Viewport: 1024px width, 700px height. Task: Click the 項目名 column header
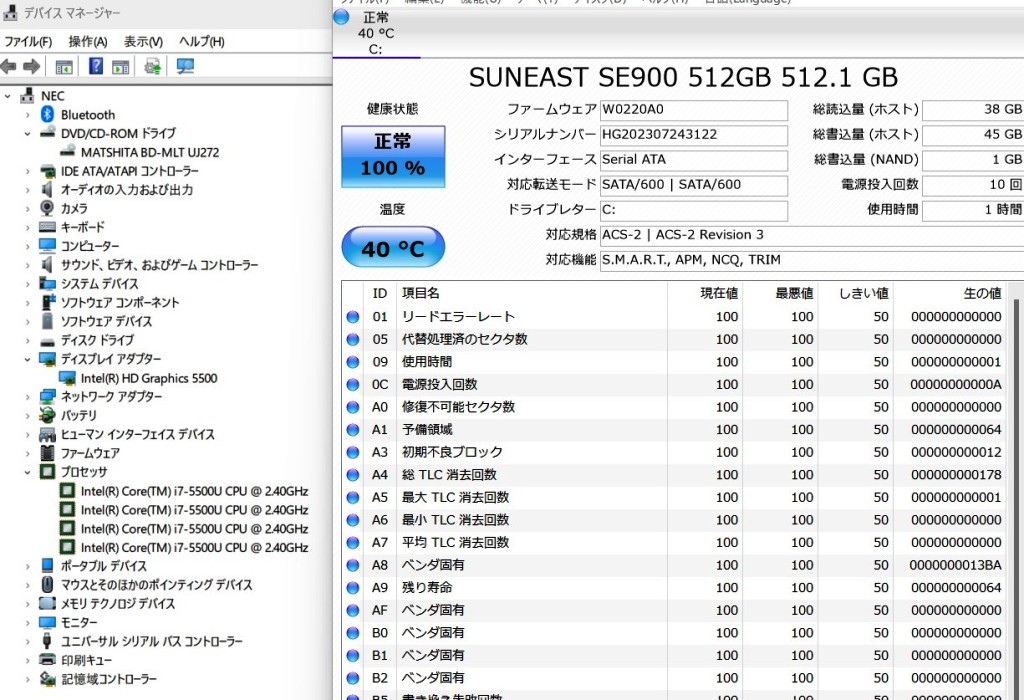[532, 293]
